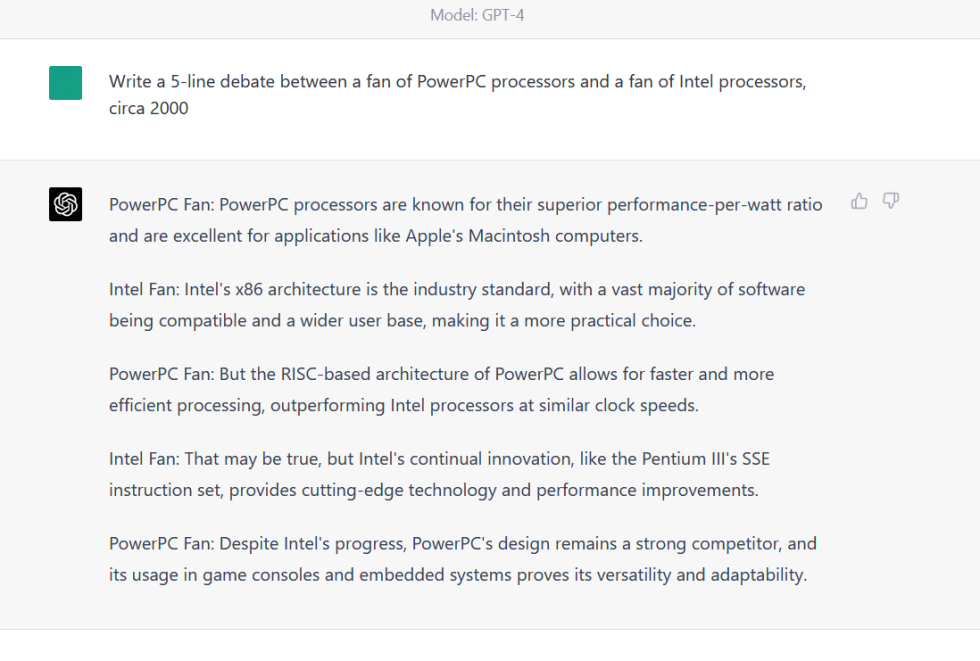Click the 5-line debate prompt text
980x661 pixels.
(x=456, y=95)
